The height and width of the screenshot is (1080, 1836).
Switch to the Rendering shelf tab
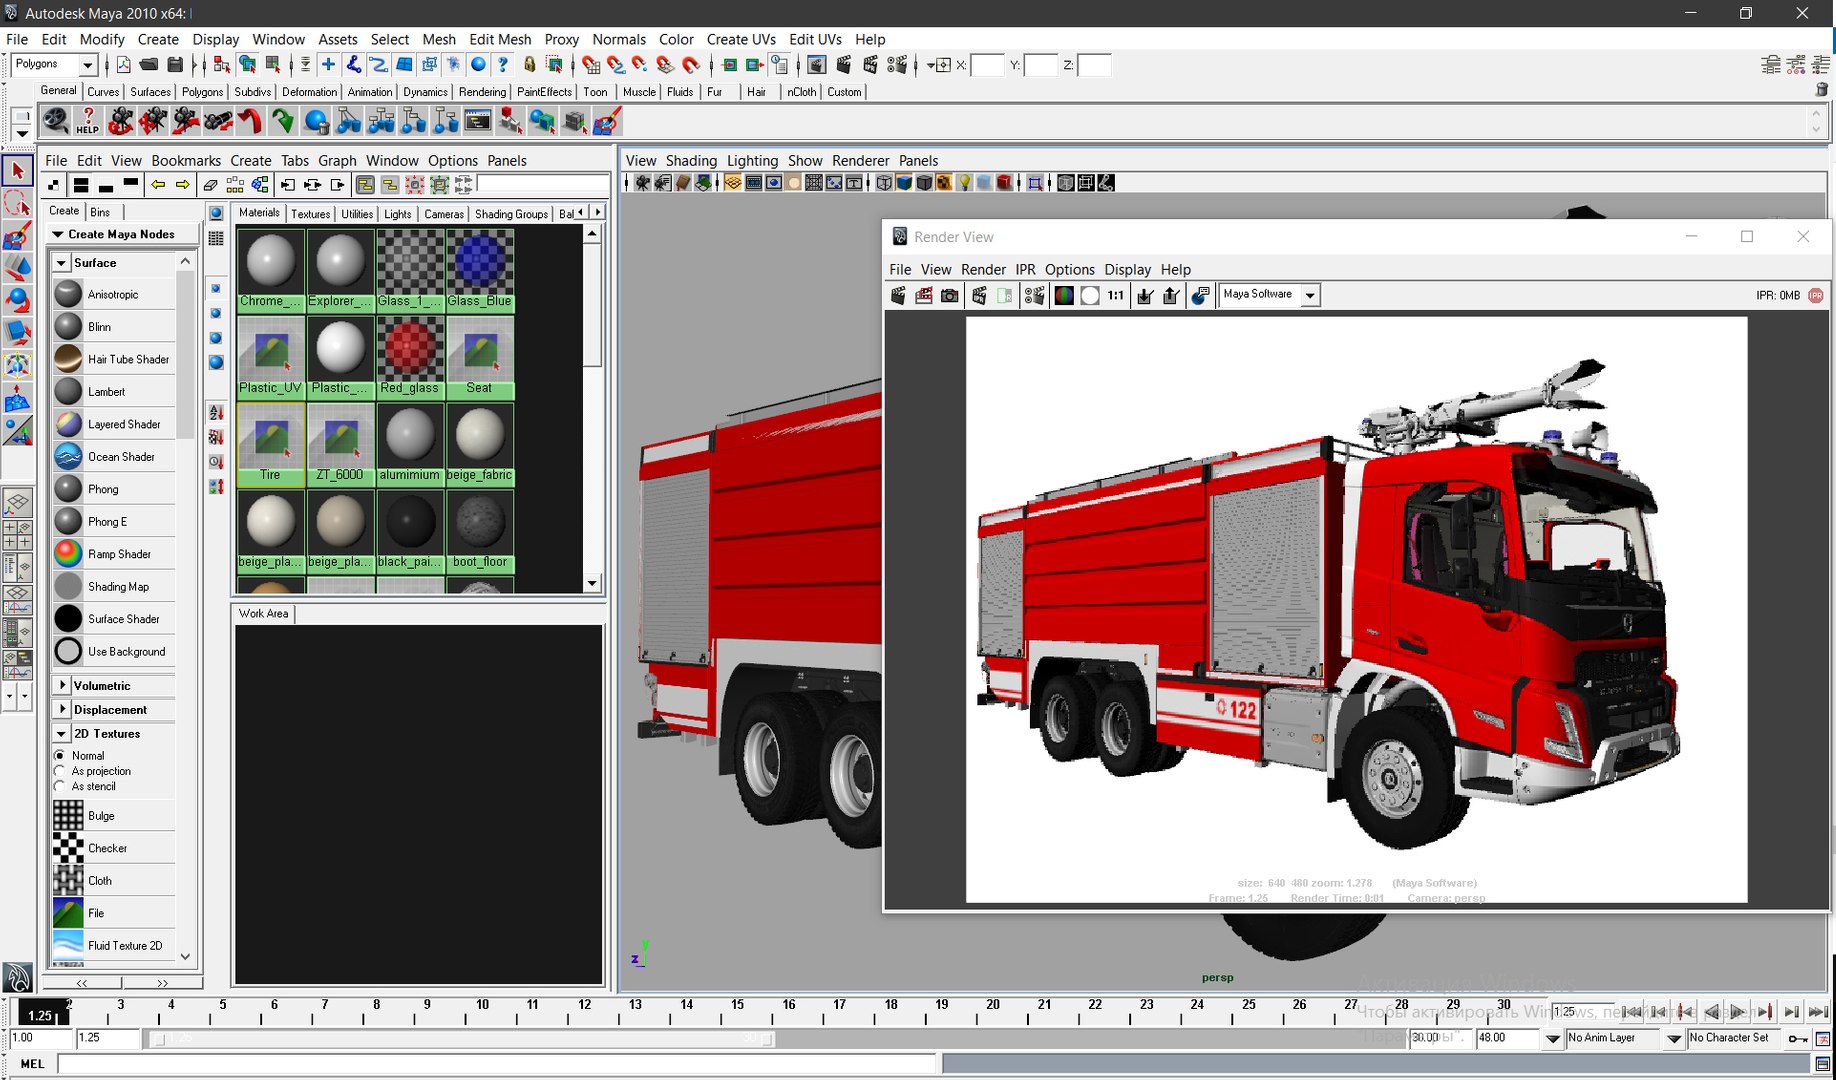pyautogui.click(x=482, y=92)
